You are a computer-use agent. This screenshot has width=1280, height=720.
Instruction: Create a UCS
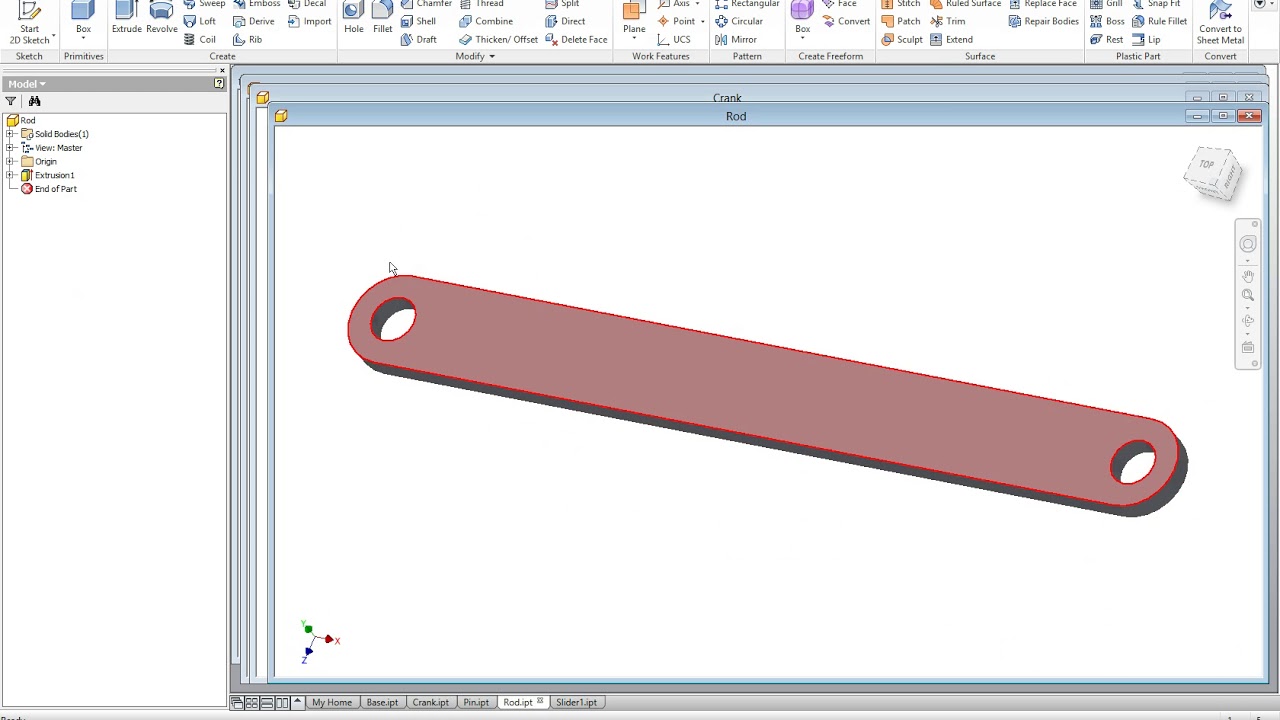point(674,39)
